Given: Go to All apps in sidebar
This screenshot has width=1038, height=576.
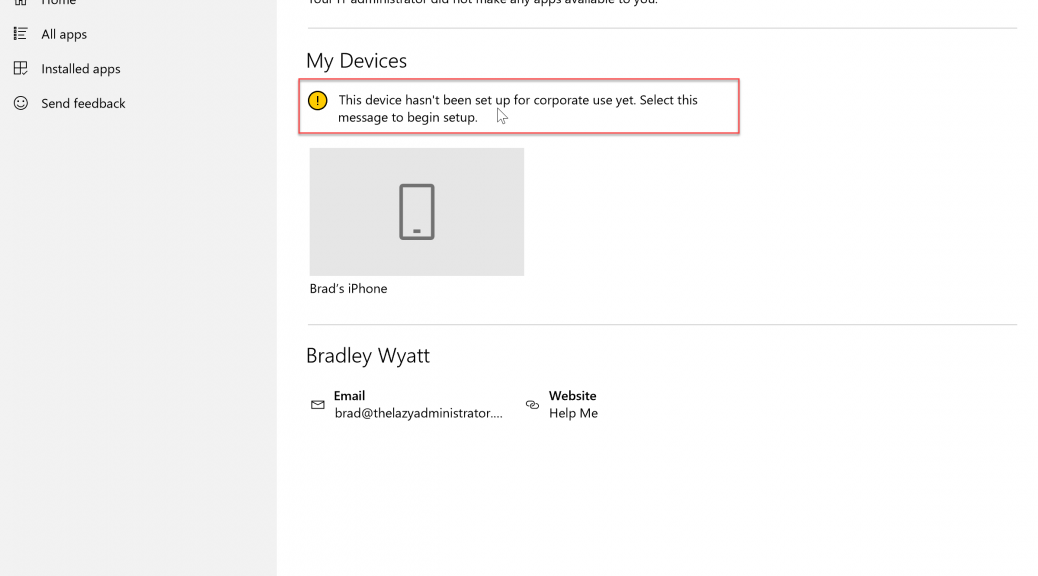Looking at the screenshot, I should click(x=64, y=34).
